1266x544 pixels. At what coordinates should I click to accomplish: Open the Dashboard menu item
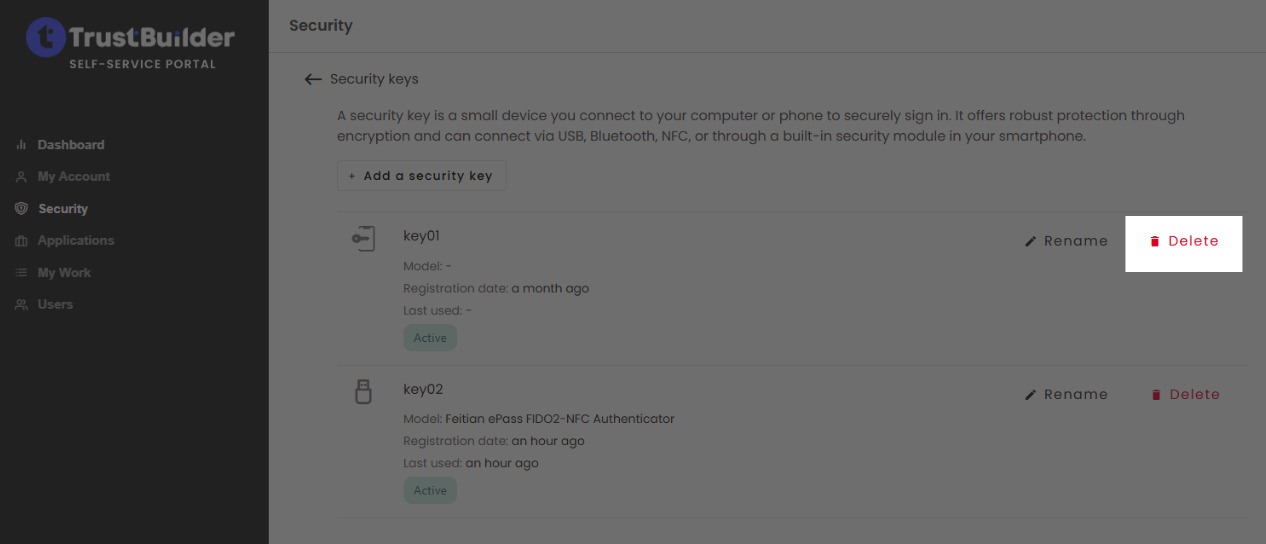71,145
